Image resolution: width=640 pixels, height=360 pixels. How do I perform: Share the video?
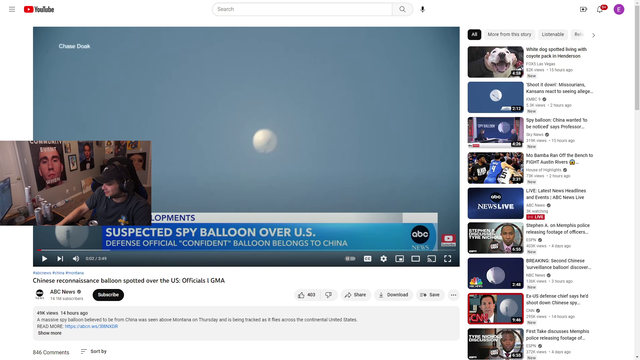pyautogui.click(x=356, y=295)
